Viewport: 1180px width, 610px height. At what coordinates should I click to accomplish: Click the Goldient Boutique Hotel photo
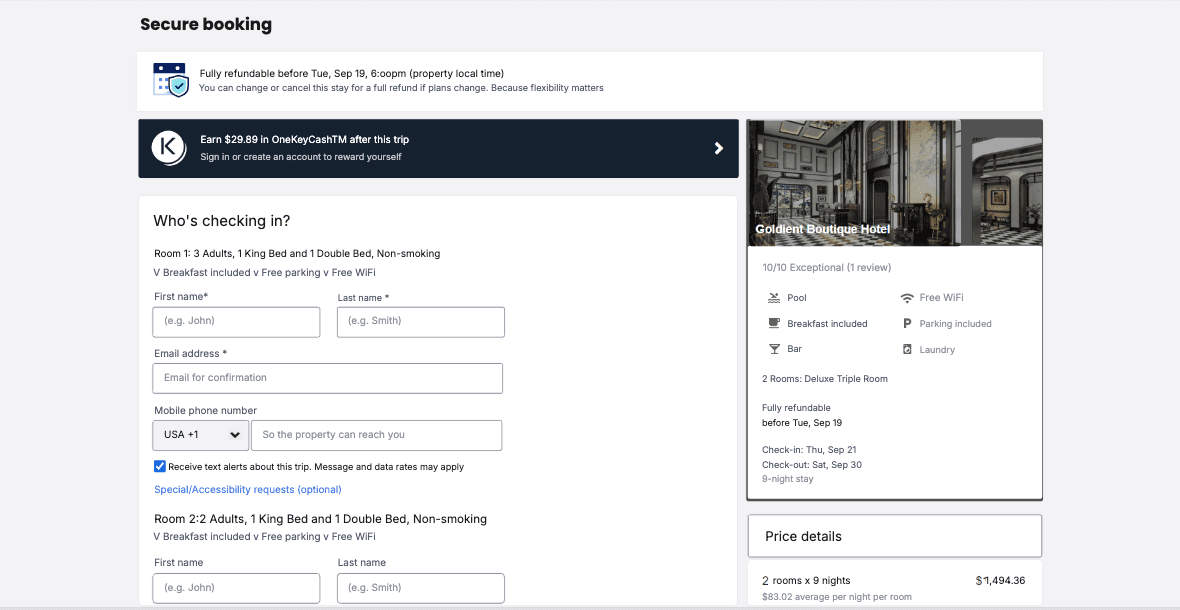[x=894, y=183]
